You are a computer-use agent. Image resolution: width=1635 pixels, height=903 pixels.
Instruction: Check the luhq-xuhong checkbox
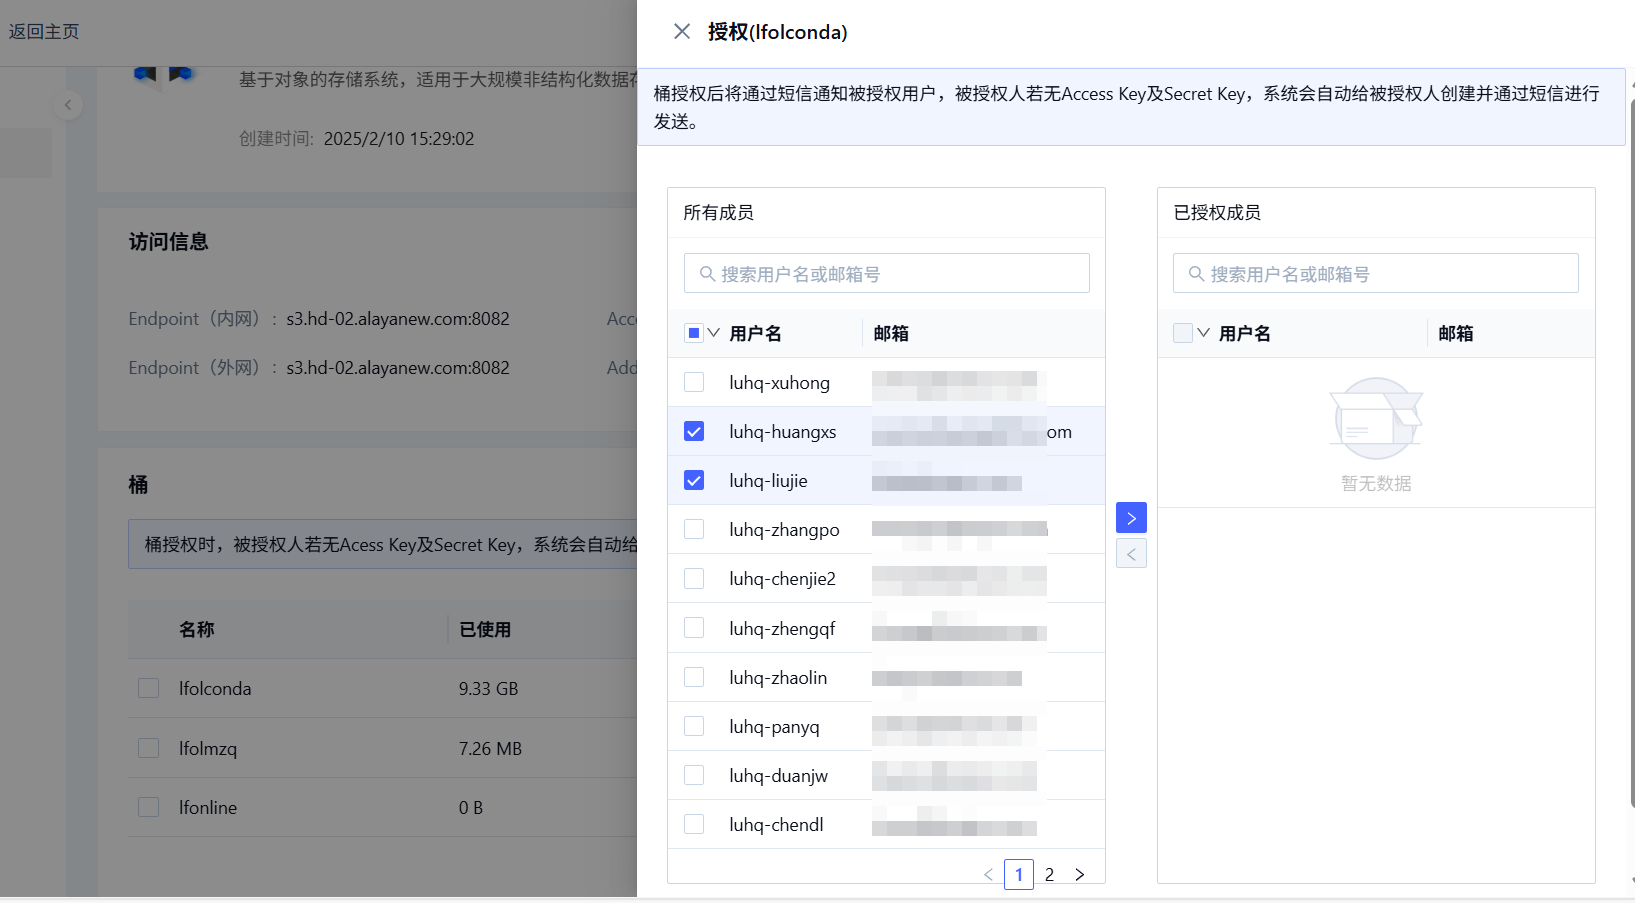point(694,382)
